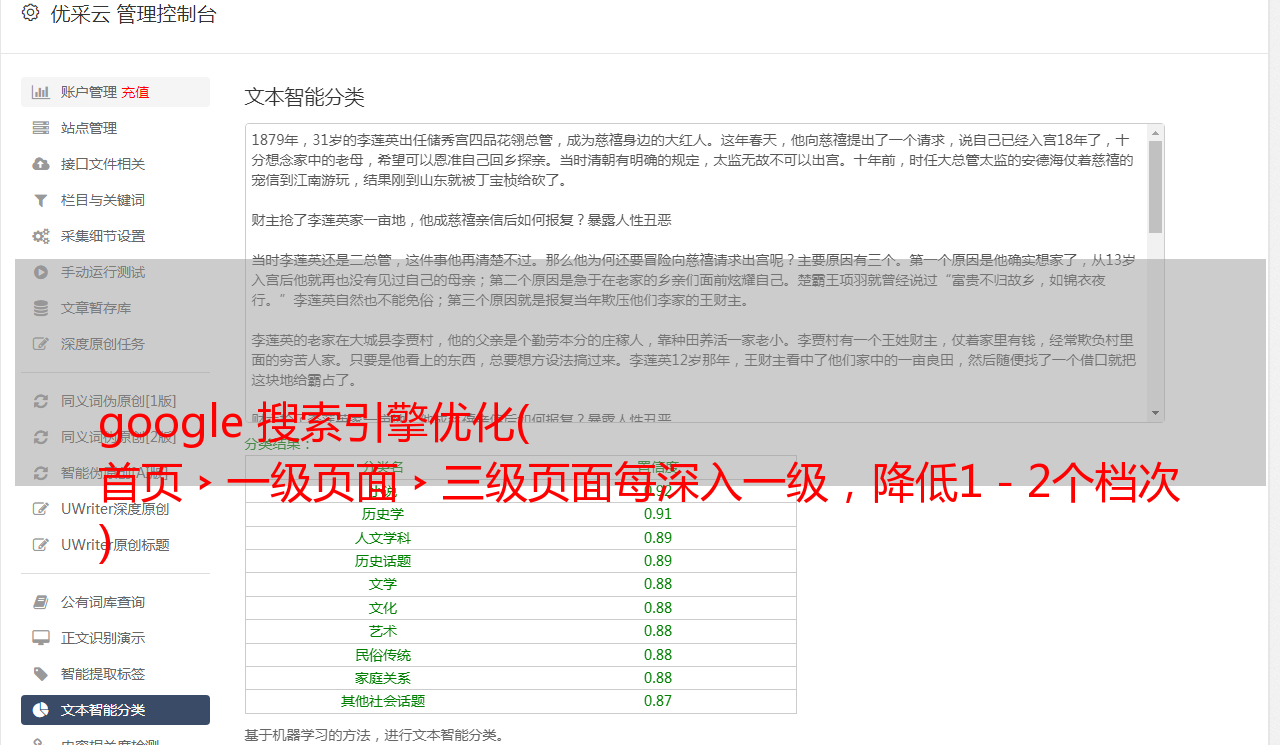Click the edit icon beside 深度原创任务
Viewport: 1280px width, 745px height.
point(41,344)
